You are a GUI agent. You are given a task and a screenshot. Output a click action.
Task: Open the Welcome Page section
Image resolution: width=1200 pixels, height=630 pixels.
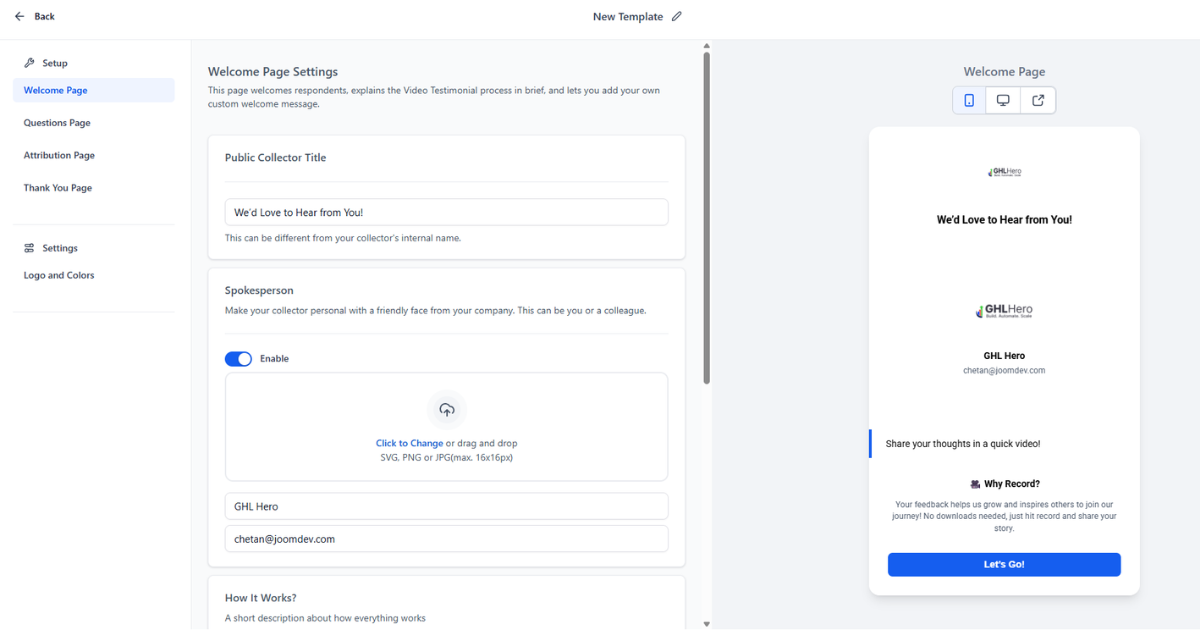94,90
